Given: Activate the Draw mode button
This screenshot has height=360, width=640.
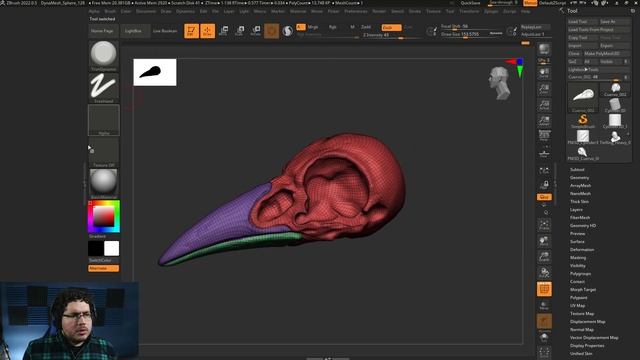Looking at the screenshot, I should point(207,31).
